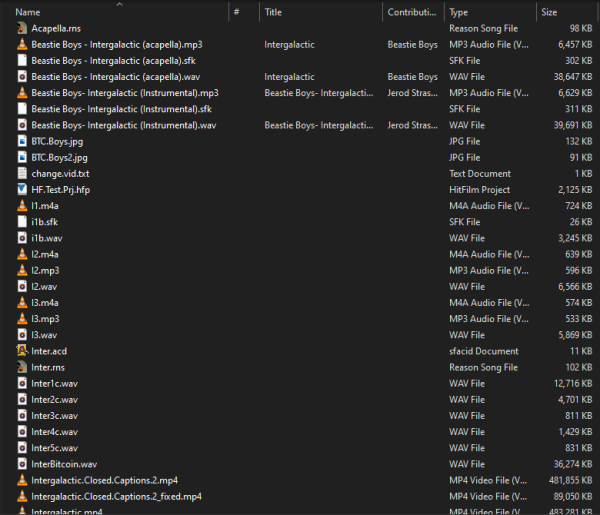600x515 pixels.
Task: Sort files by the Size column header
Action: (549, 12)
